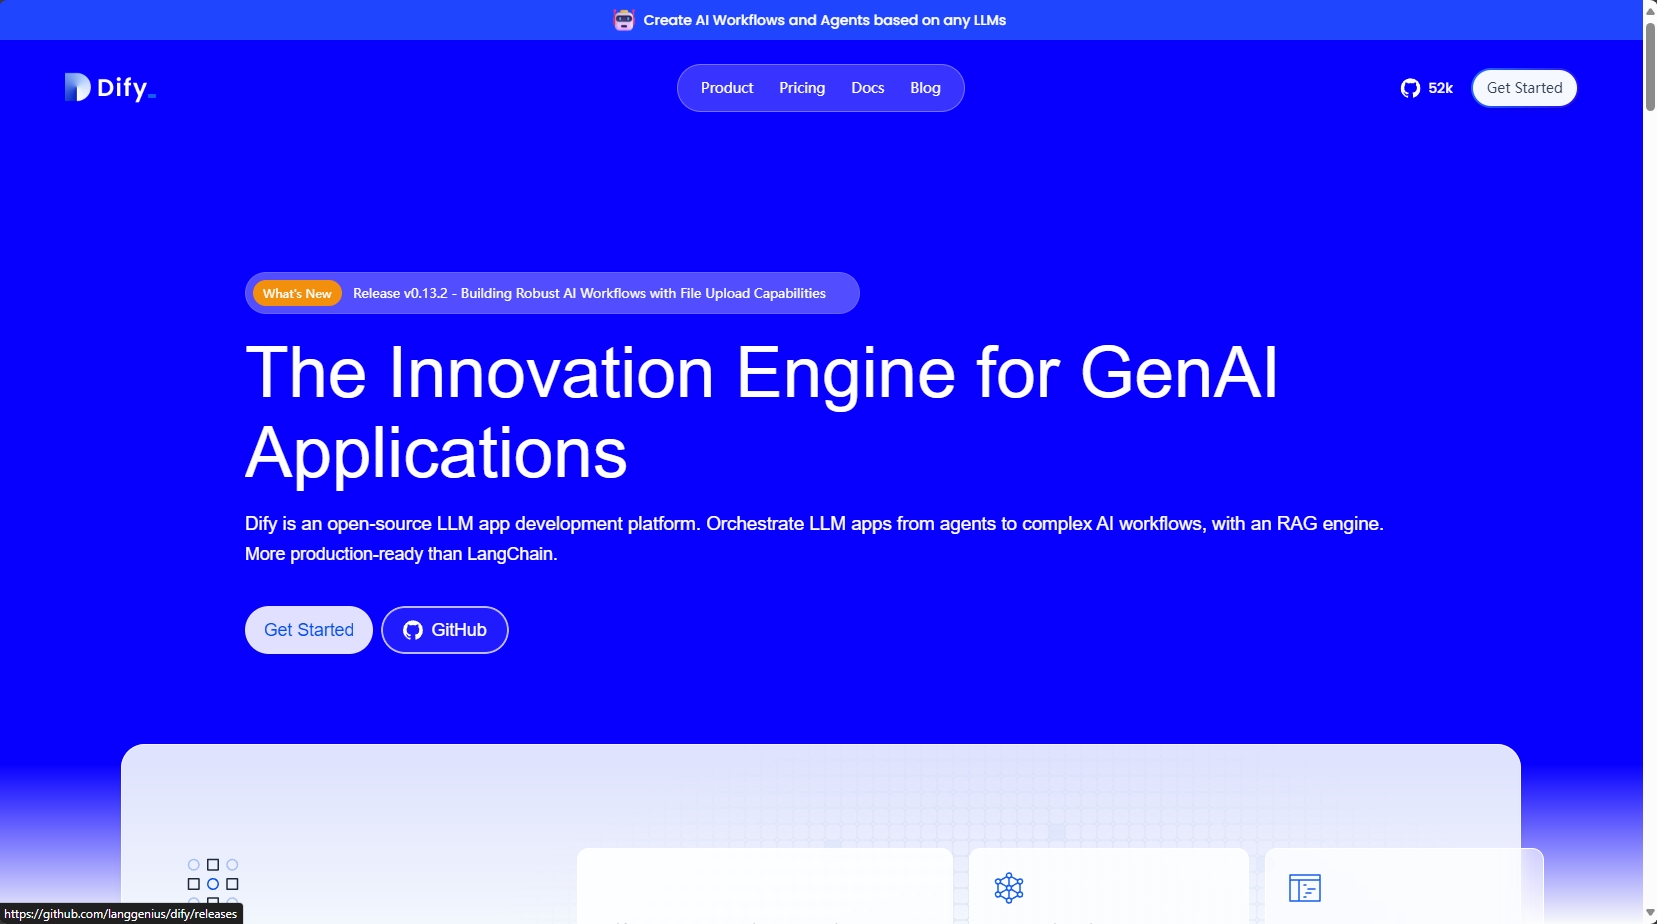This screenshot has width=1657, height=924.
Task: Open the Product menu
Action: (727, 88)
